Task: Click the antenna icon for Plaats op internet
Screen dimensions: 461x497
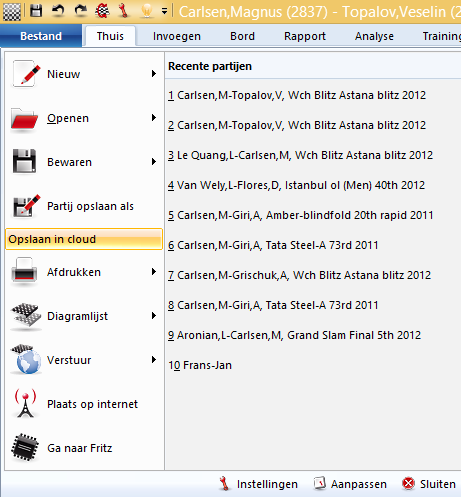Action: click(26, 404)
